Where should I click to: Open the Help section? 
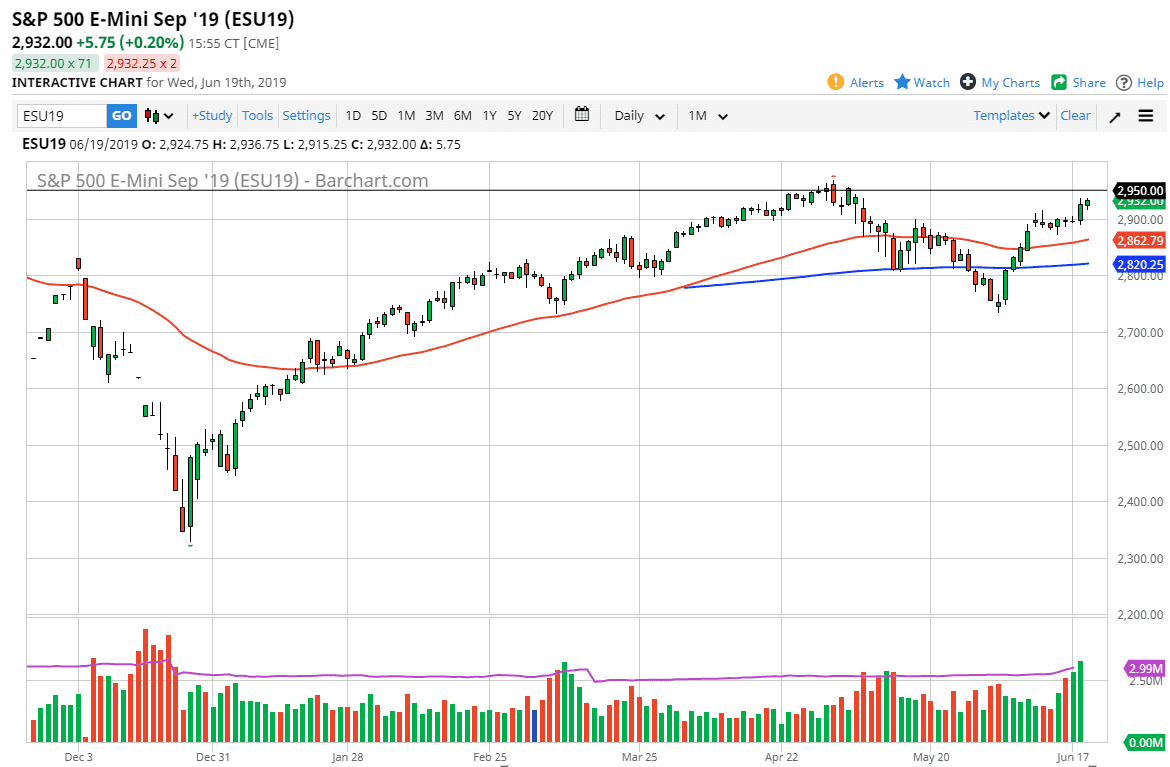click(x=1146, y=83)
